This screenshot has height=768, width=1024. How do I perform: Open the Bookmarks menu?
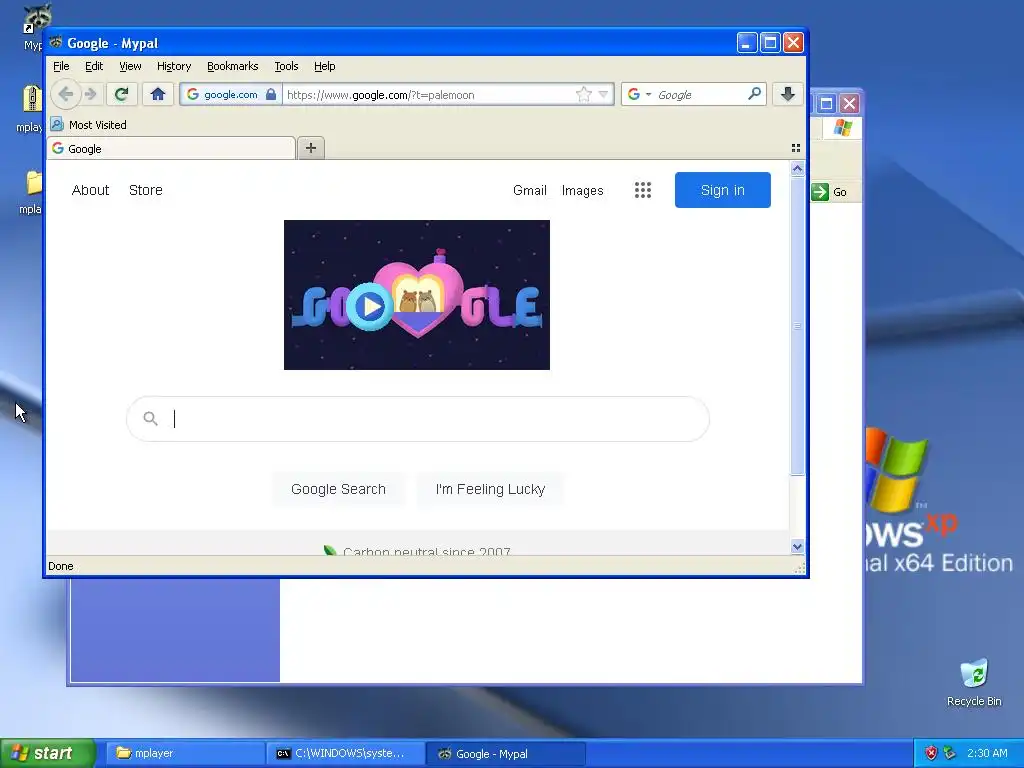232,66
